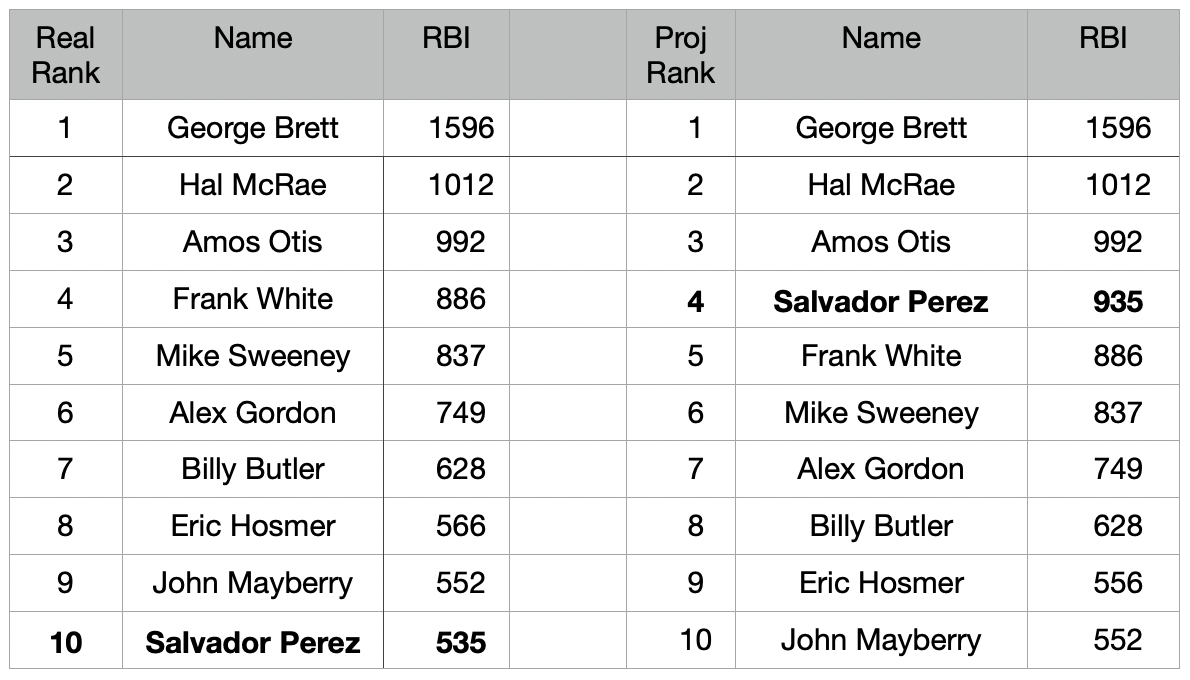
Task: Select Frank White in the Real Rank table
Action: [x=253, y=299]
